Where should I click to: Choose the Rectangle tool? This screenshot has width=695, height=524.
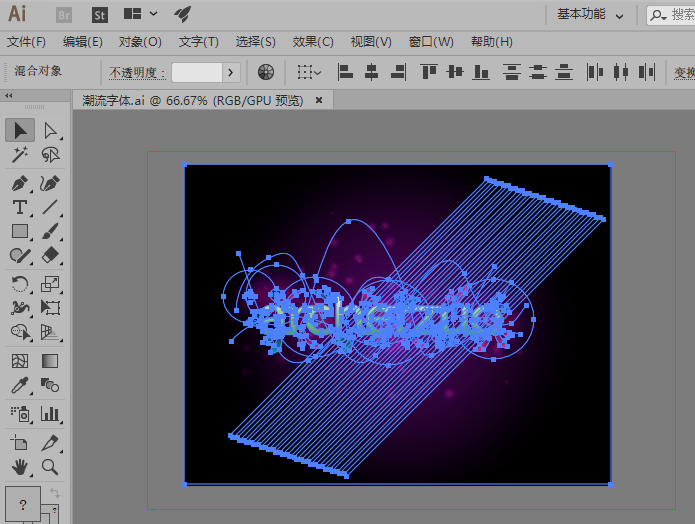pyautogui.click(x=19, y=232)
